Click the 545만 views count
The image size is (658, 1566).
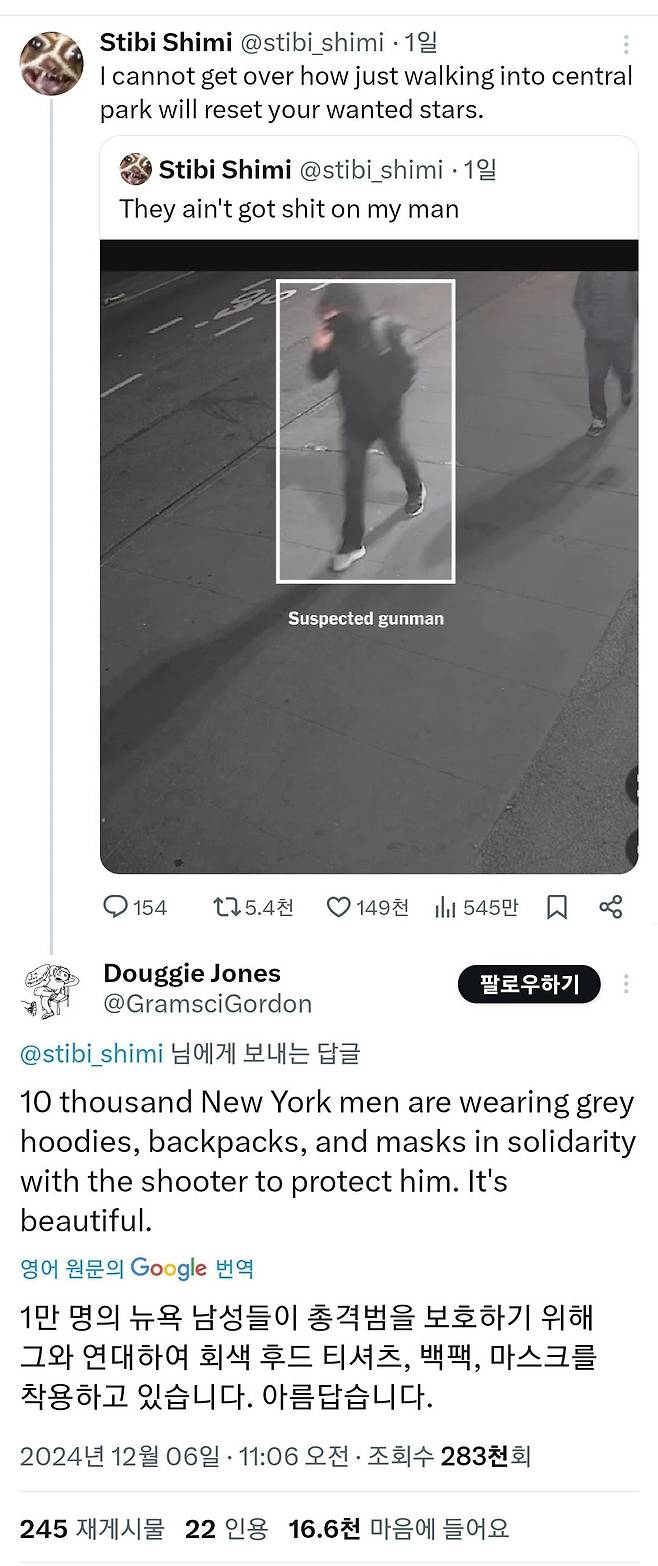[x=490, y=907]
